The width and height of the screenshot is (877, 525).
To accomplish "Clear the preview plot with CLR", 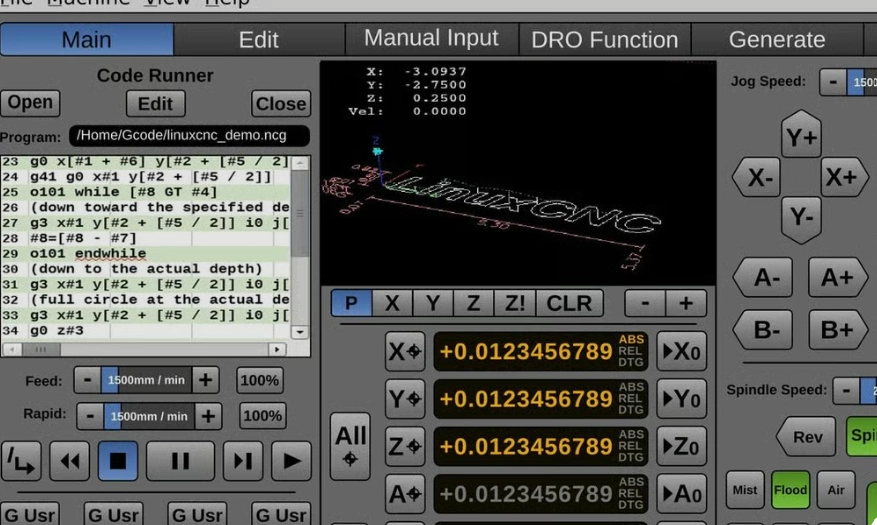I will coord(569,303).
